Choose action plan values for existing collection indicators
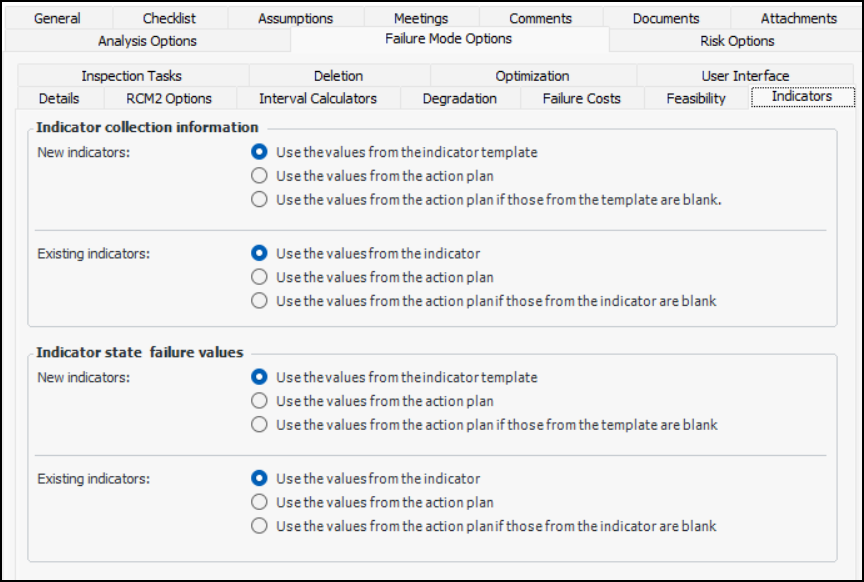The image size is (864, 582). [x=260, y=277]
